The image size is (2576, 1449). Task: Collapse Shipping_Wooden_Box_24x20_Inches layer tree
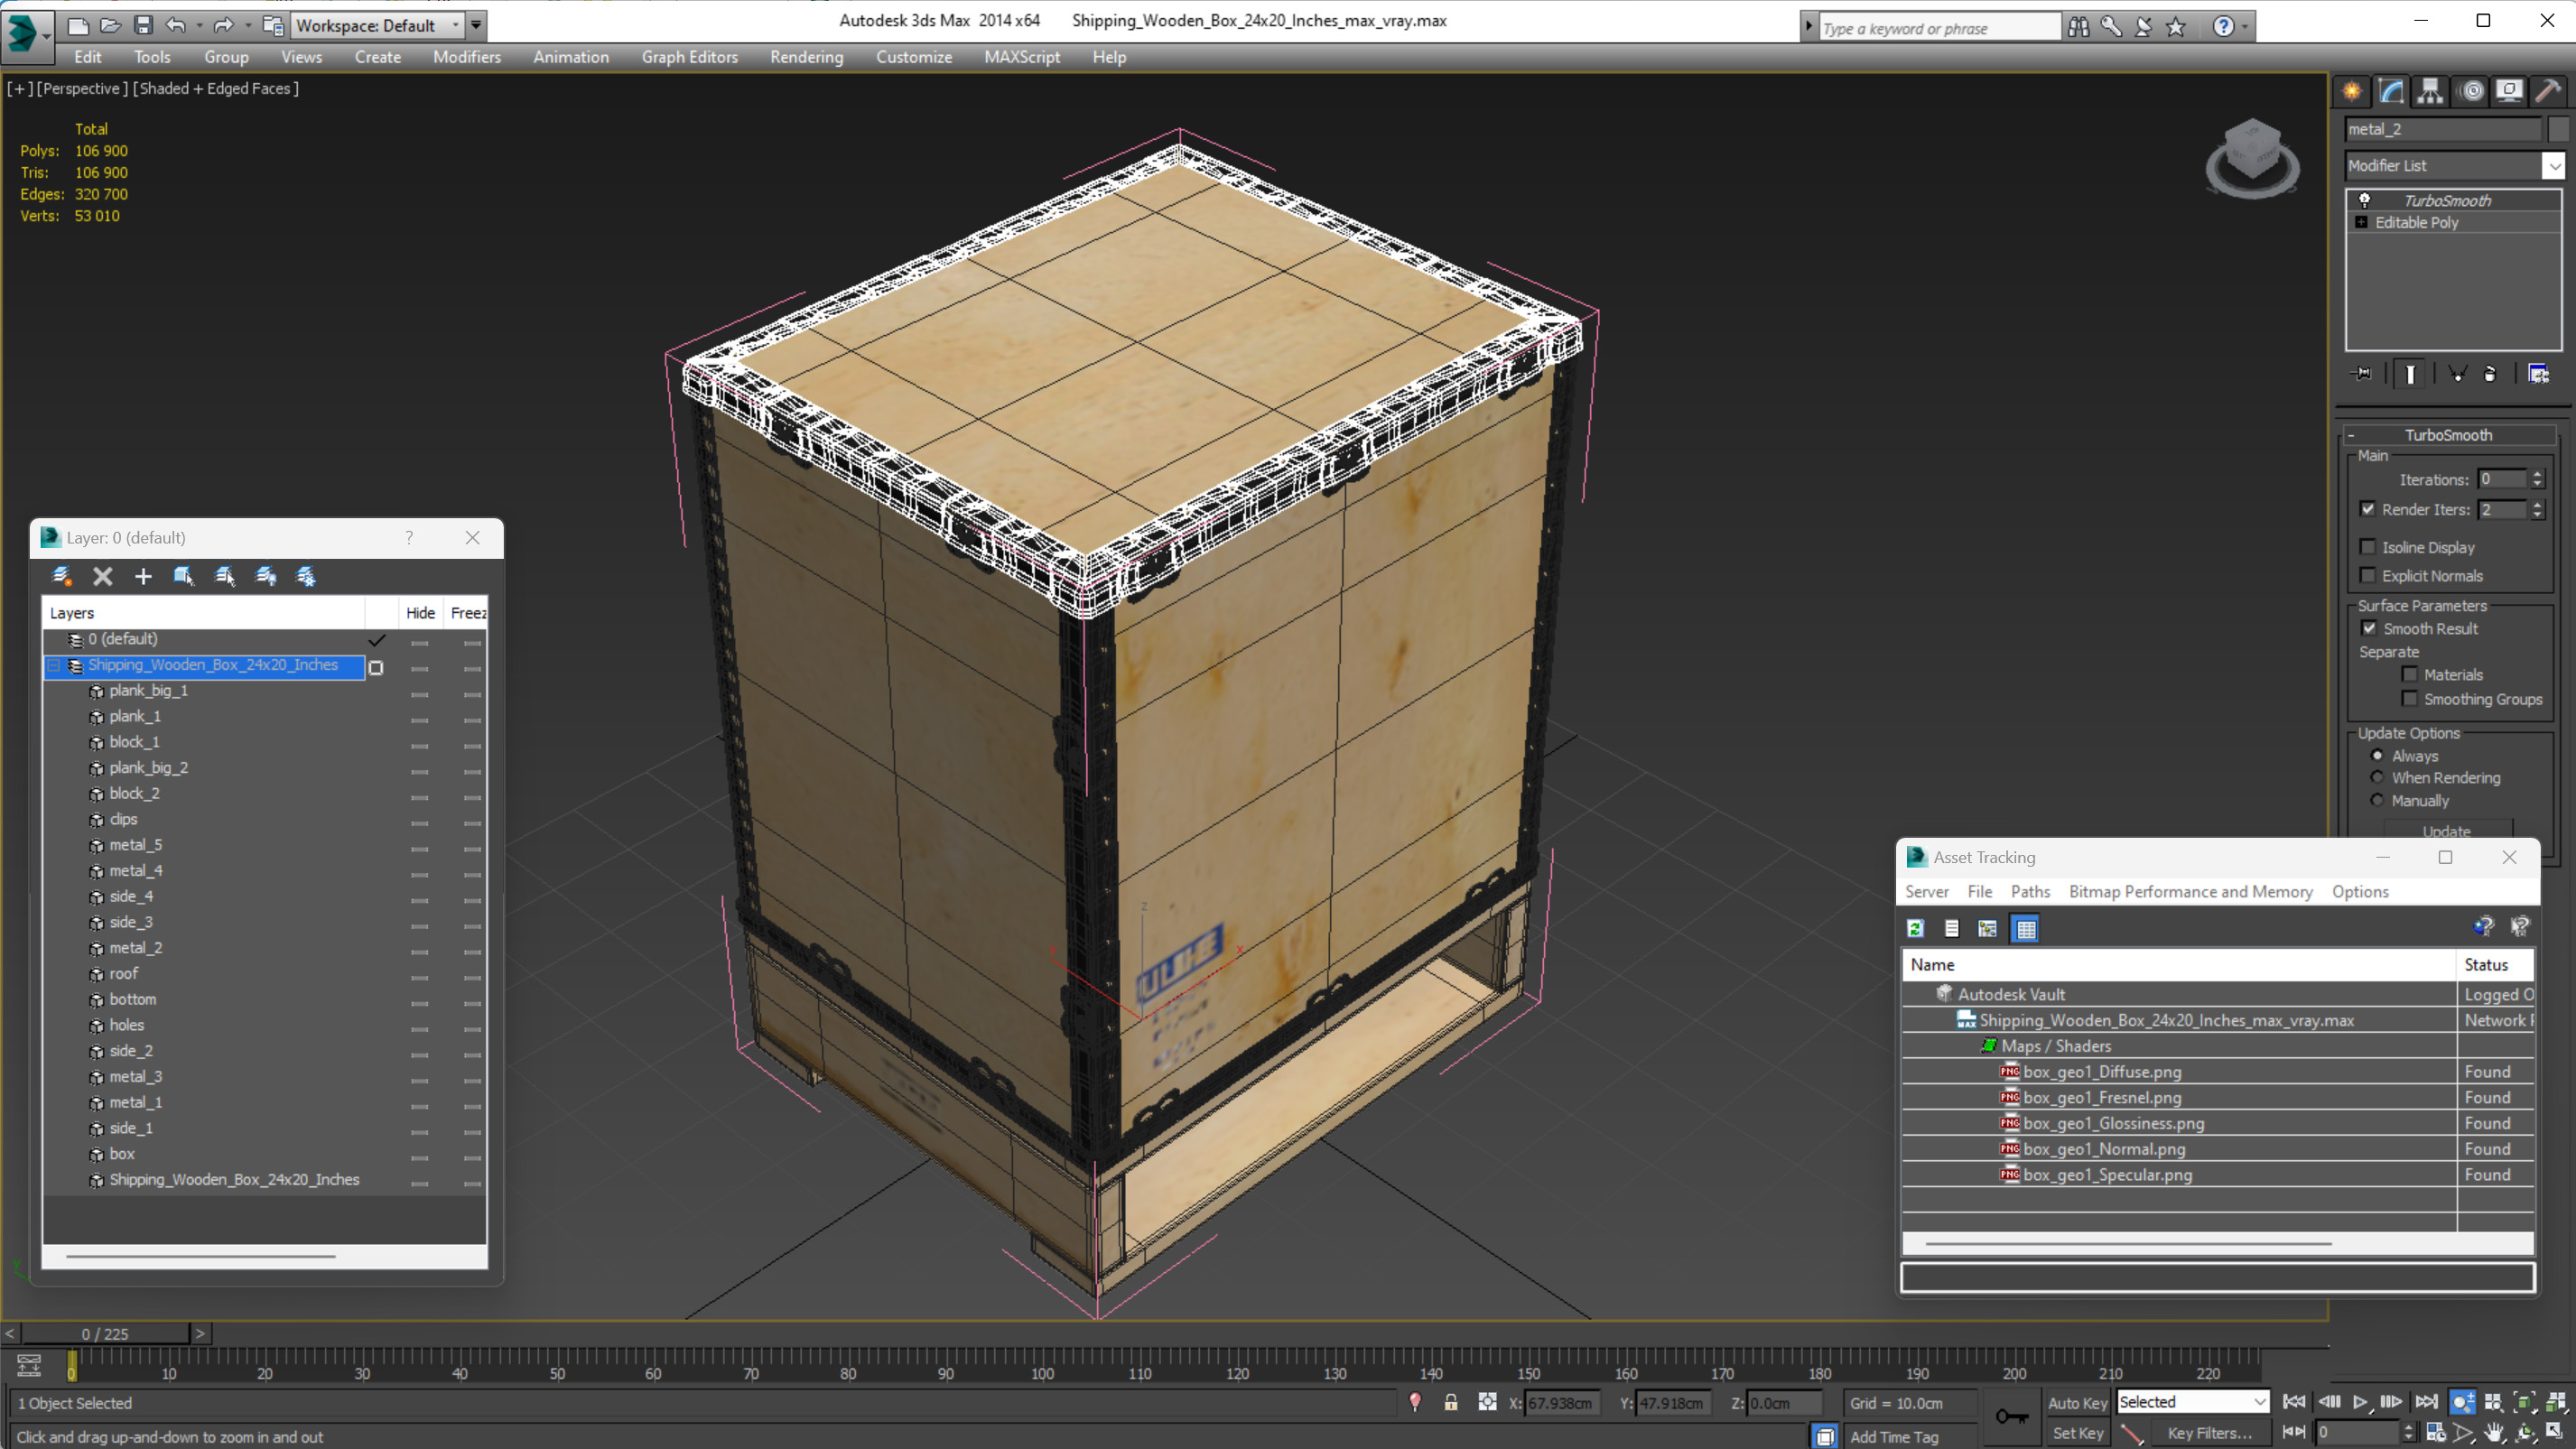(x=54, y=665)
